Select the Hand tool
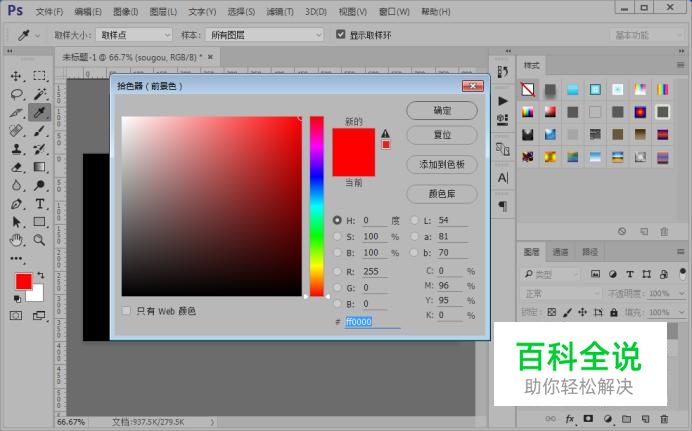Screen dimensions: 692x431 coord(16,240)
